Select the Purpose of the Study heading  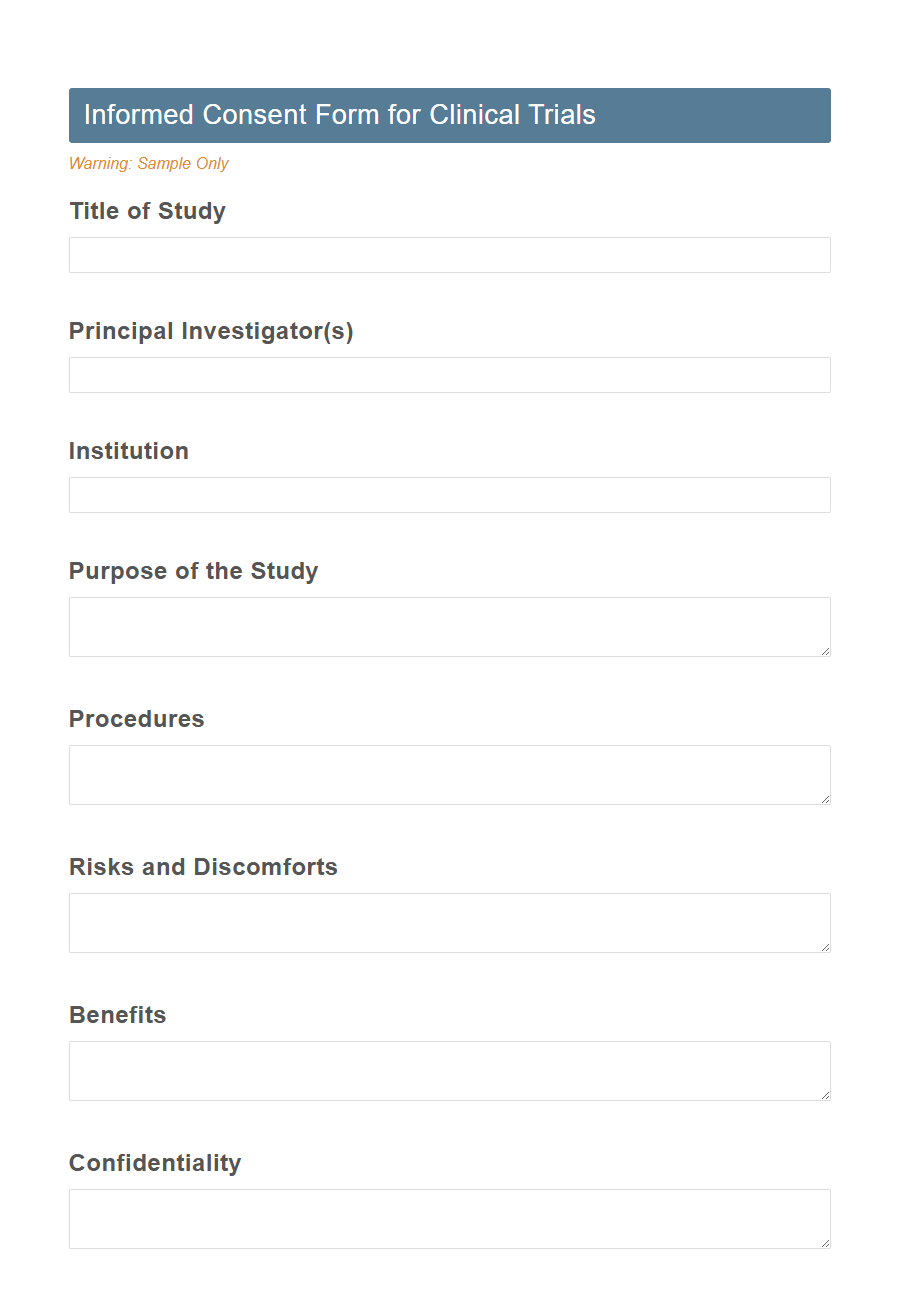click(x=193, y=571)
